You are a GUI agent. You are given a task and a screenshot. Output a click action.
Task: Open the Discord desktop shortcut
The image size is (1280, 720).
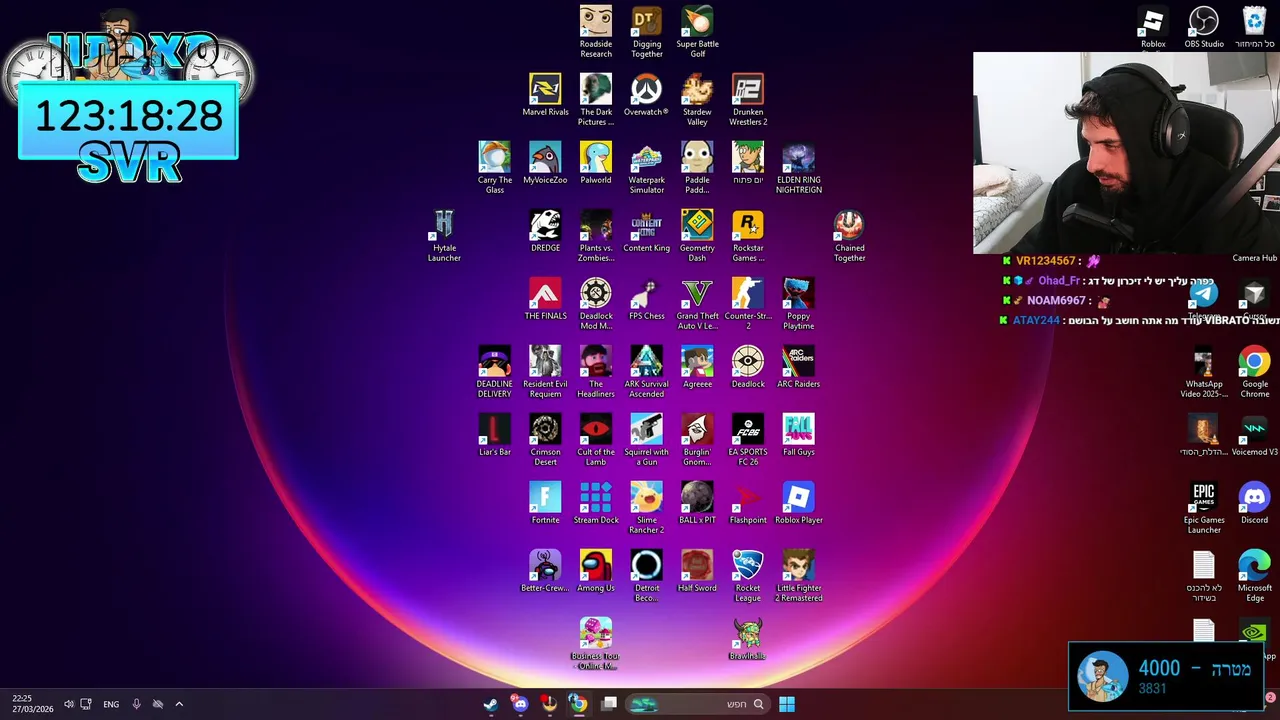[x=1254, y=503]
